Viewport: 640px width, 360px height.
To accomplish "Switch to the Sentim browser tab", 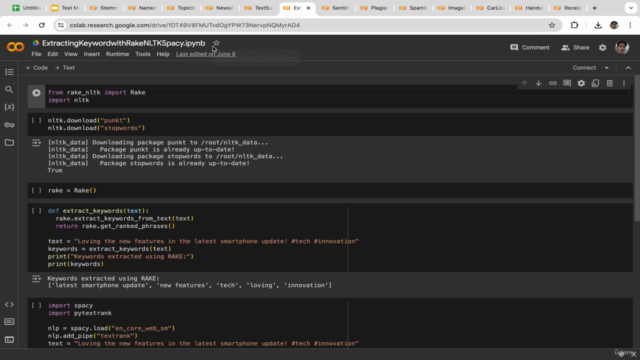I will click(x=336, y=8).
